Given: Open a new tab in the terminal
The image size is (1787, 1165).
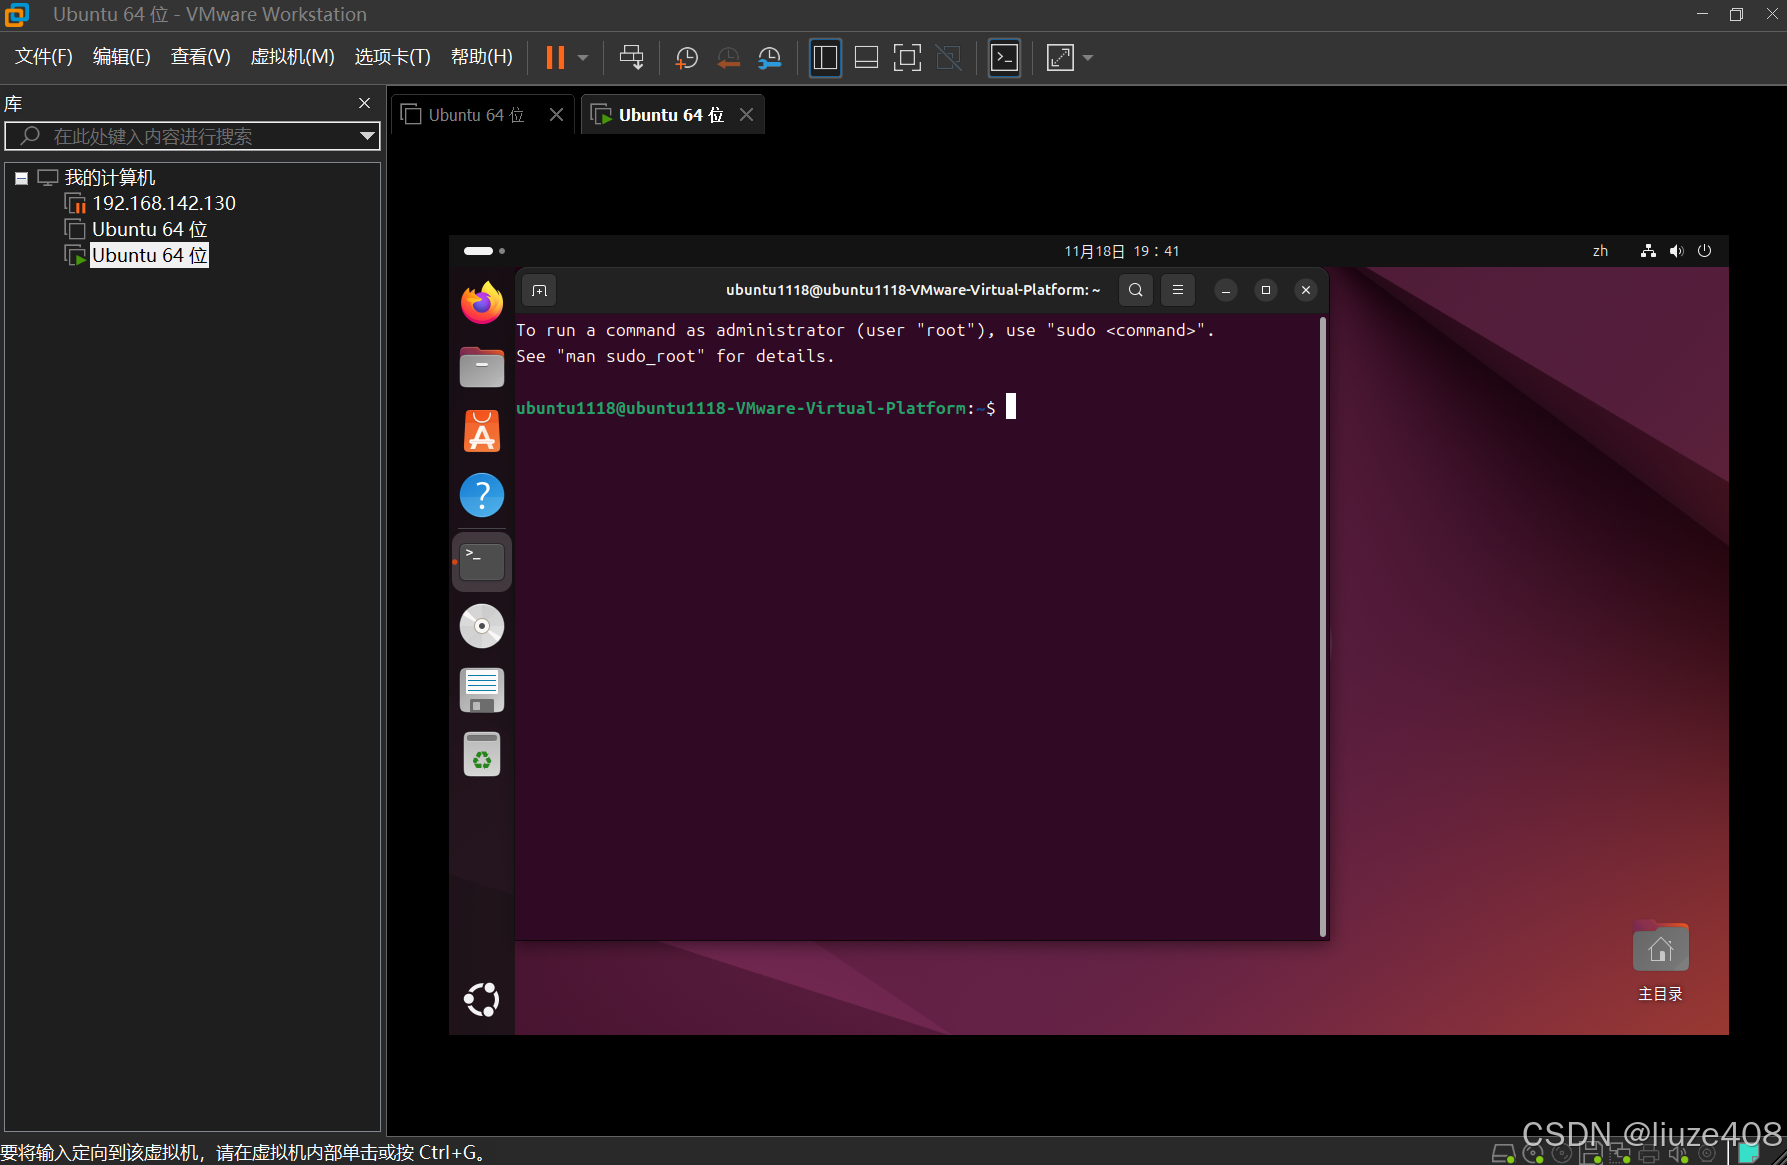Looking at the screenshot, I should pyautogui.click(x=539, y=290).
